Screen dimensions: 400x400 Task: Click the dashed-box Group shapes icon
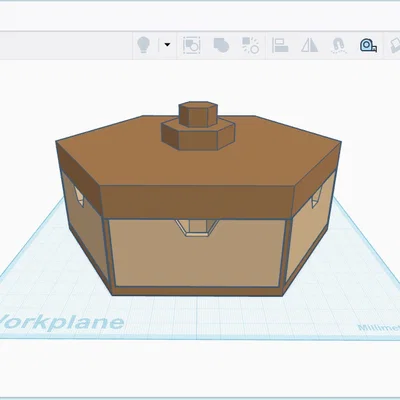[x=192, y=45]
